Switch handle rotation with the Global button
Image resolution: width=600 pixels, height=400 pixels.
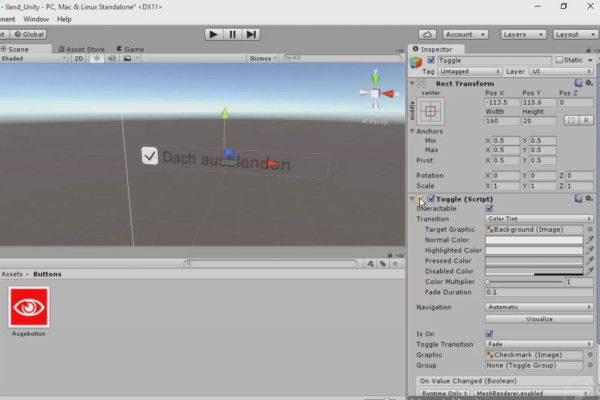(x=29, y=34)
